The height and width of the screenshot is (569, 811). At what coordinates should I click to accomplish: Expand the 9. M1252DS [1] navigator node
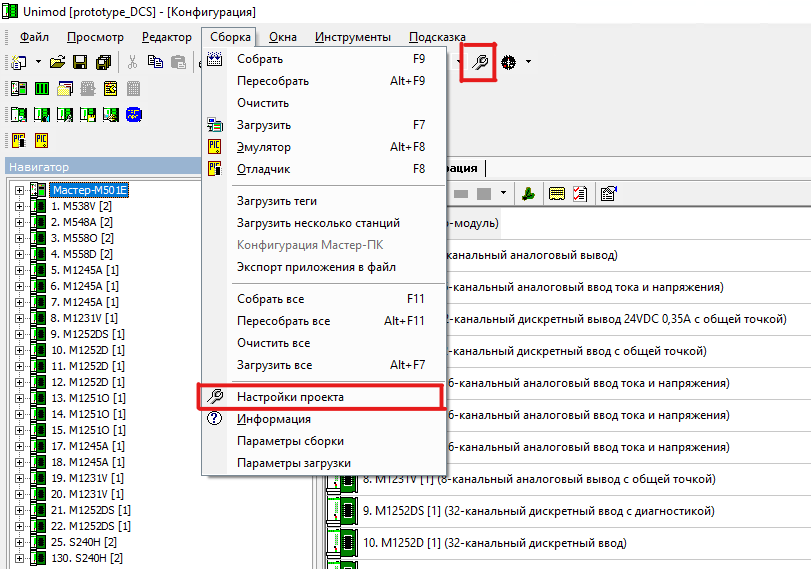(x=19, y=335)
